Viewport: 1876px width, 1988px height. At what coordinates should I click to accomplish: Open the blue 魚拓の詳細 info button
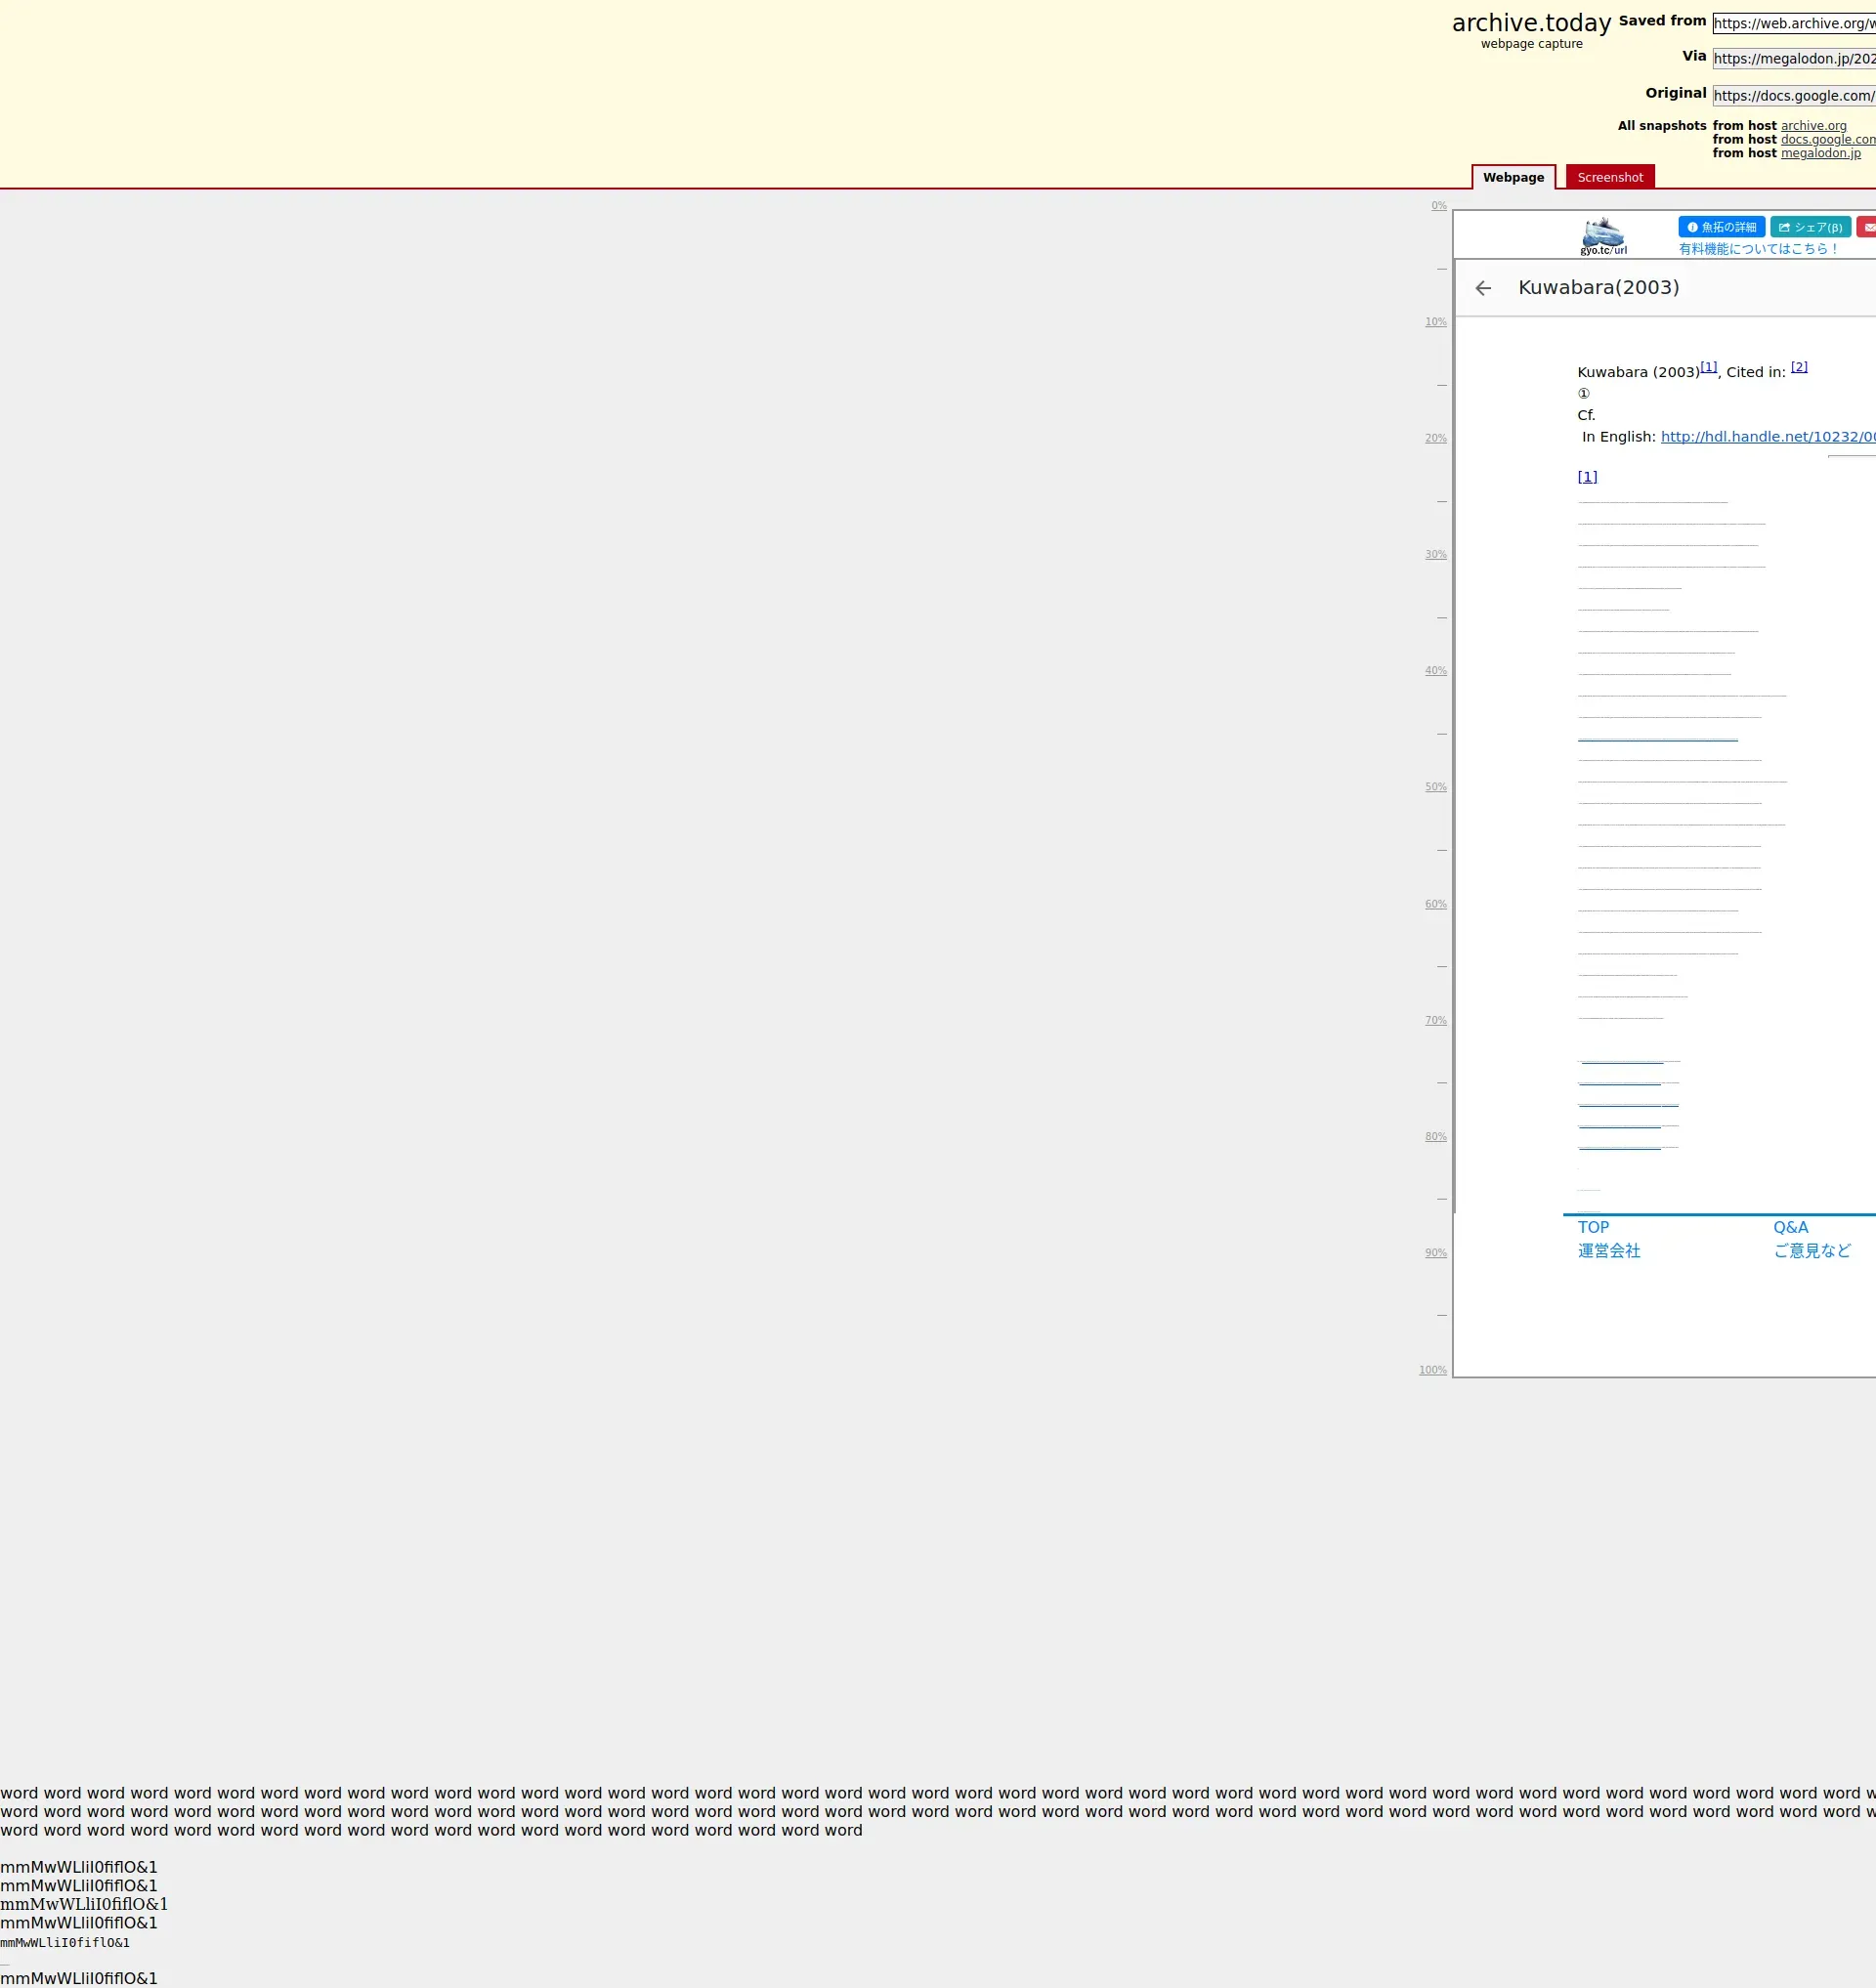click(x=1721, y=227)
